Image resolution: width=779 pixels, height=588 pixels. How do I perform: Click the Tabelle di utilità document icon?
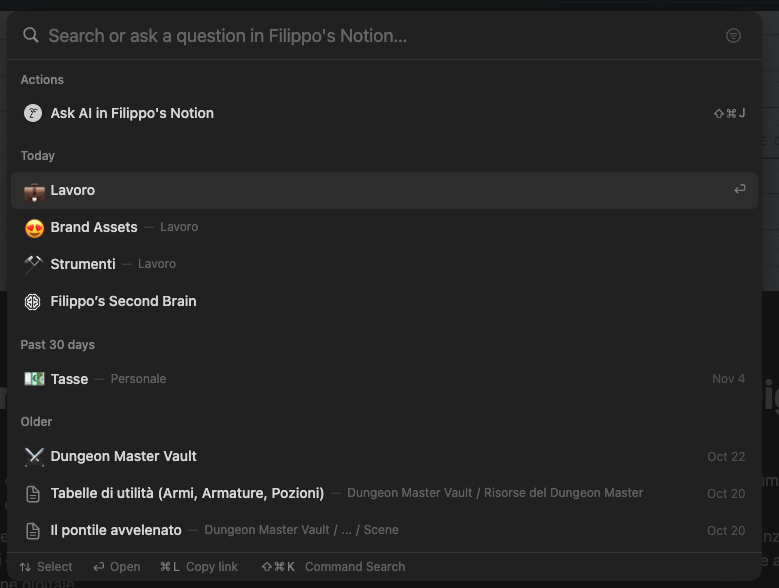tap(33, 493)
